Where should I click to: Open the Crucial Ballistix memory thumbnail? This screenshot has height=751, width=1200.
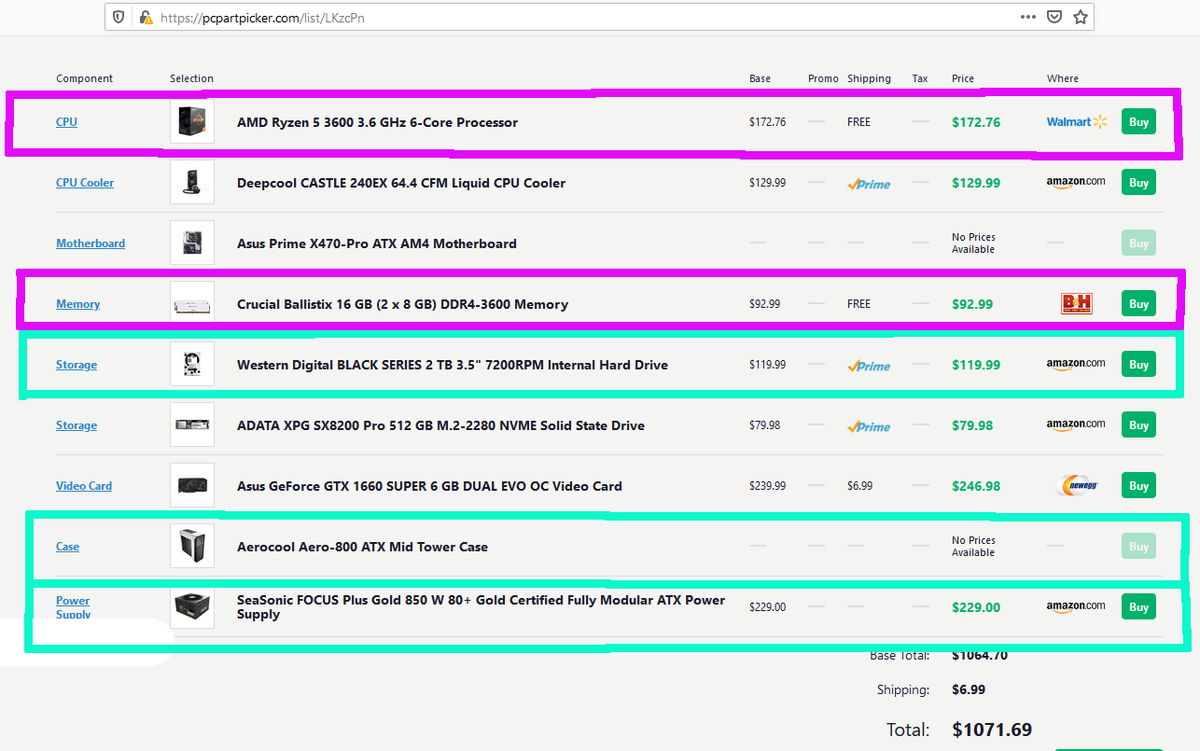[192, 304]
